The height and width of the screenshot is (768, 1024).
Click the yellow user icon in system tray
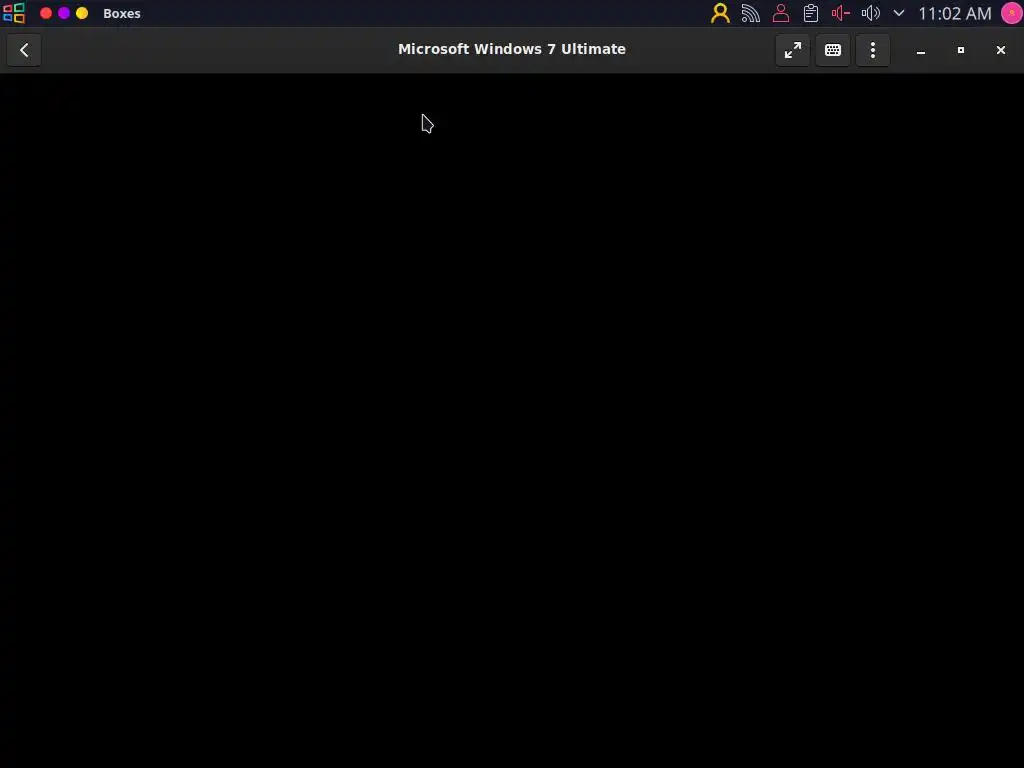coord(720,13)
